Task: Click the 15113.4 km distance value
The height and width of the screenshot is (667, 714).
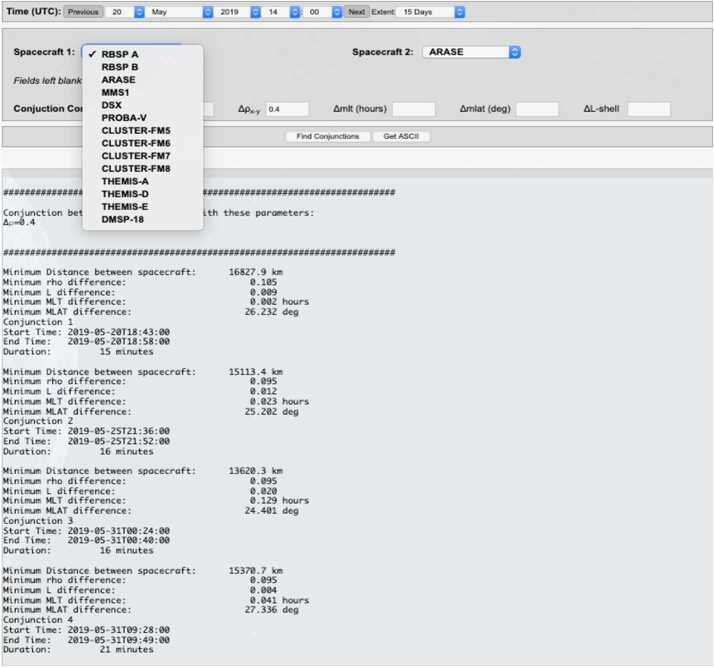Action: 255,372
